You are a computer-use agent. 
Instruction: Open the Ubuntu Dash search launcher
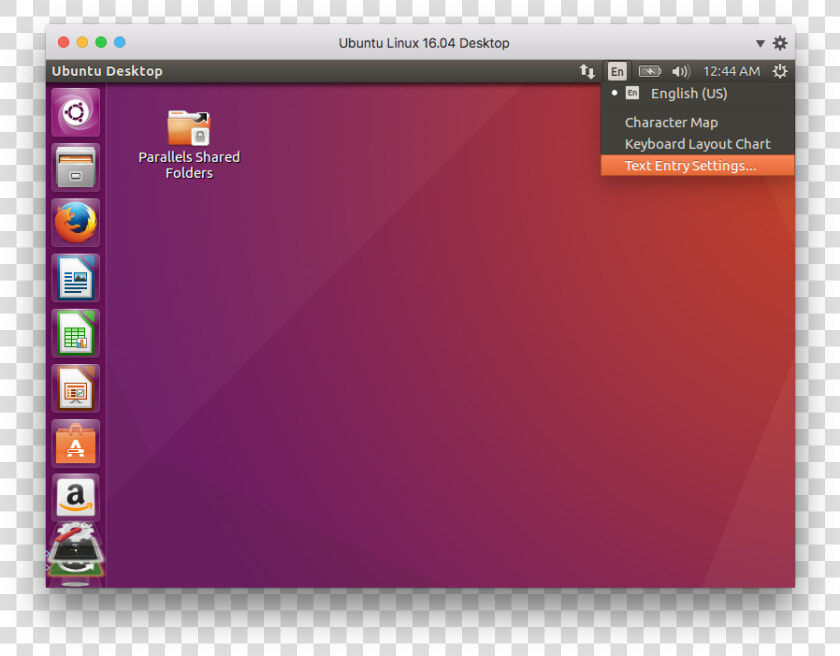(76, 112)
